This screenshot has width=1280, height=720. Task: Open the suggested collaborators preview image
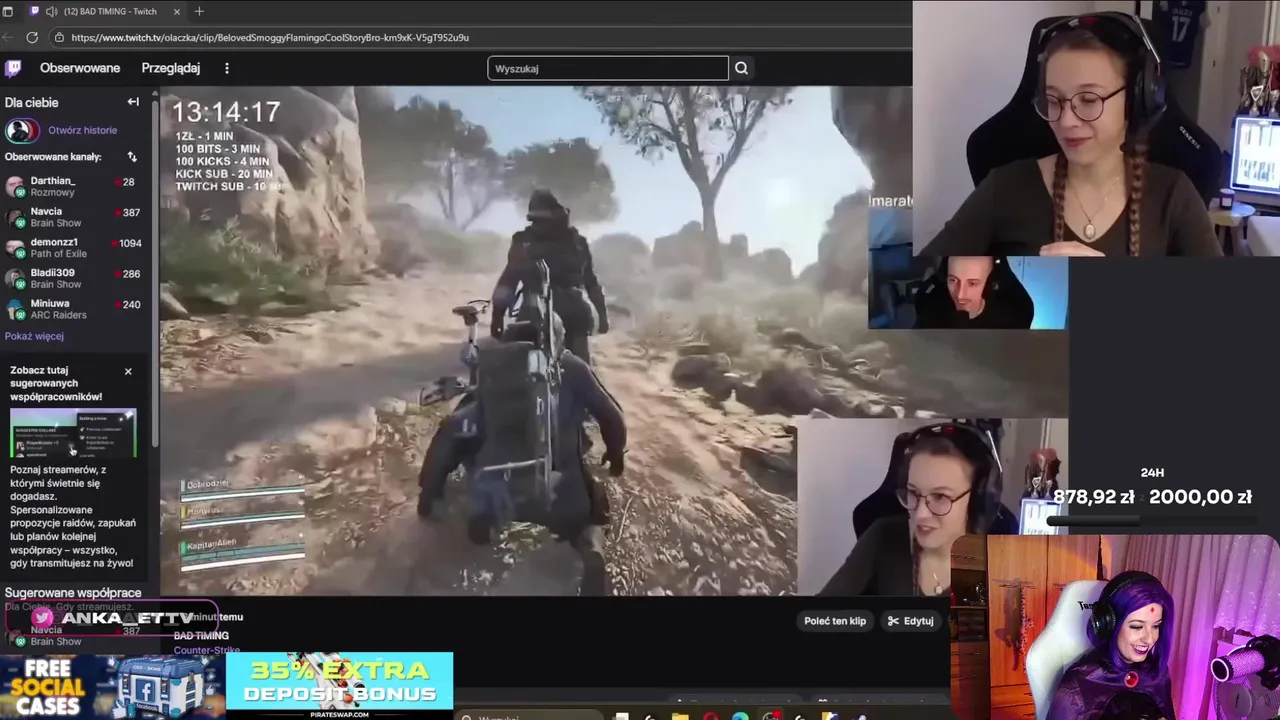(73, 433)
